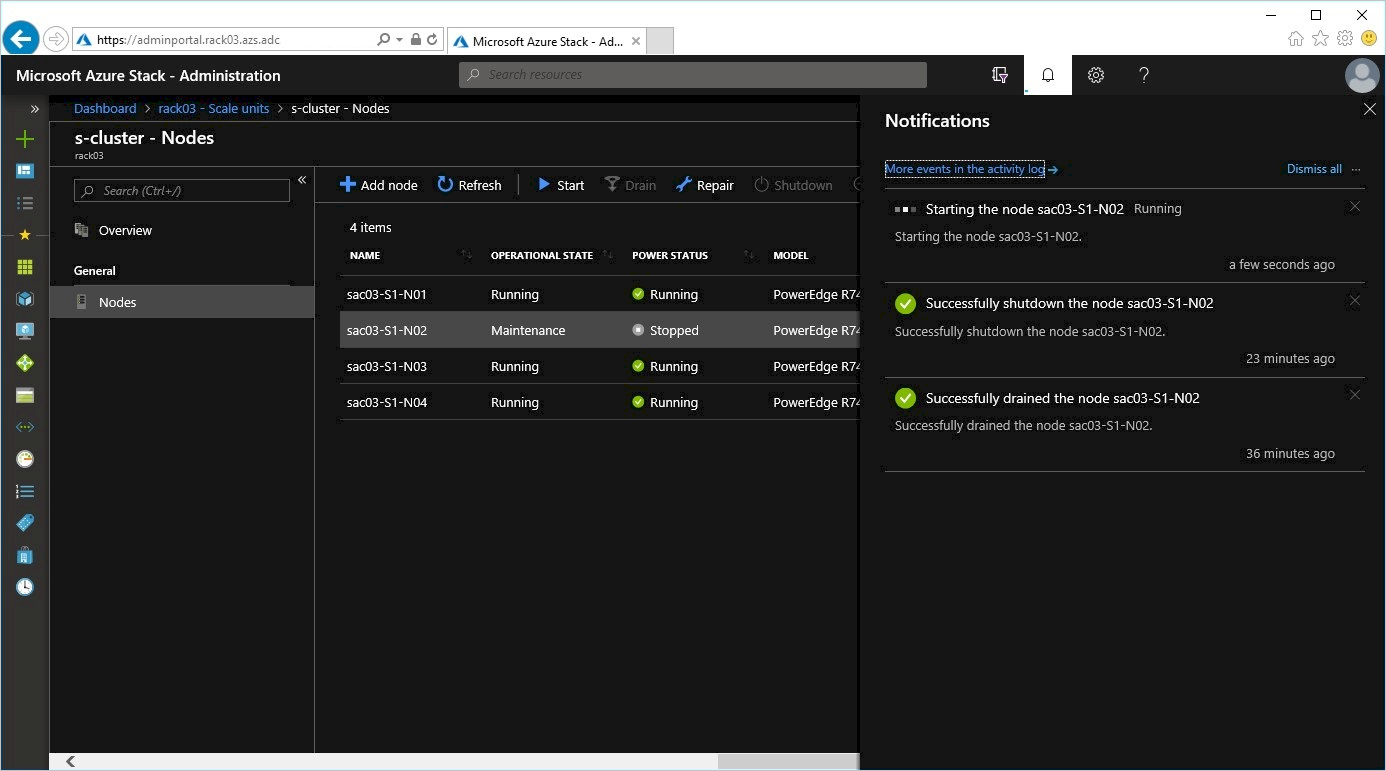Open the virtual networks angle-bracket dots icon
1386x771 pixels.
[x=25, y=427]
